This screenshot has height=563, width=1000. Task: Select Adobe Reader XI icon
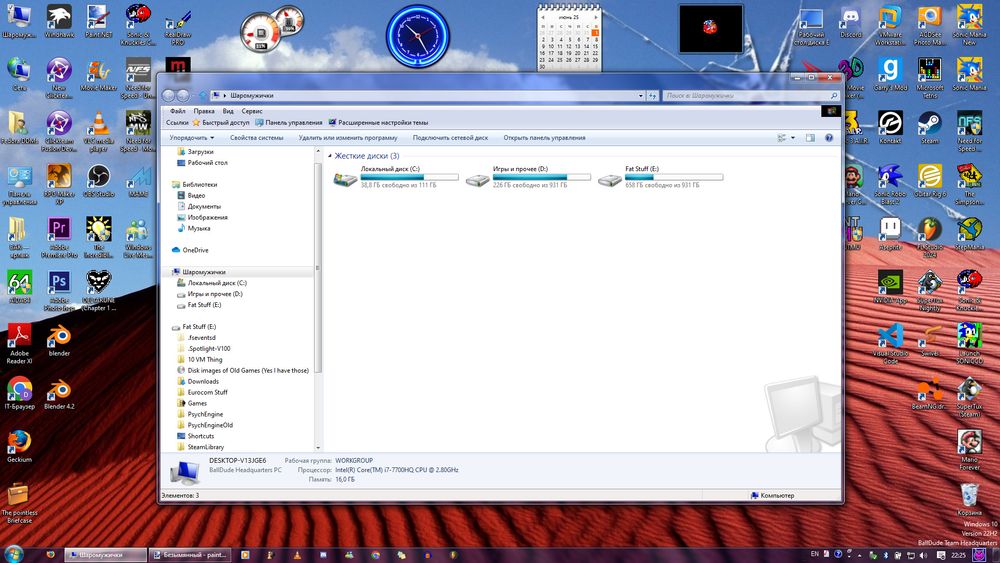coord(19,344)
